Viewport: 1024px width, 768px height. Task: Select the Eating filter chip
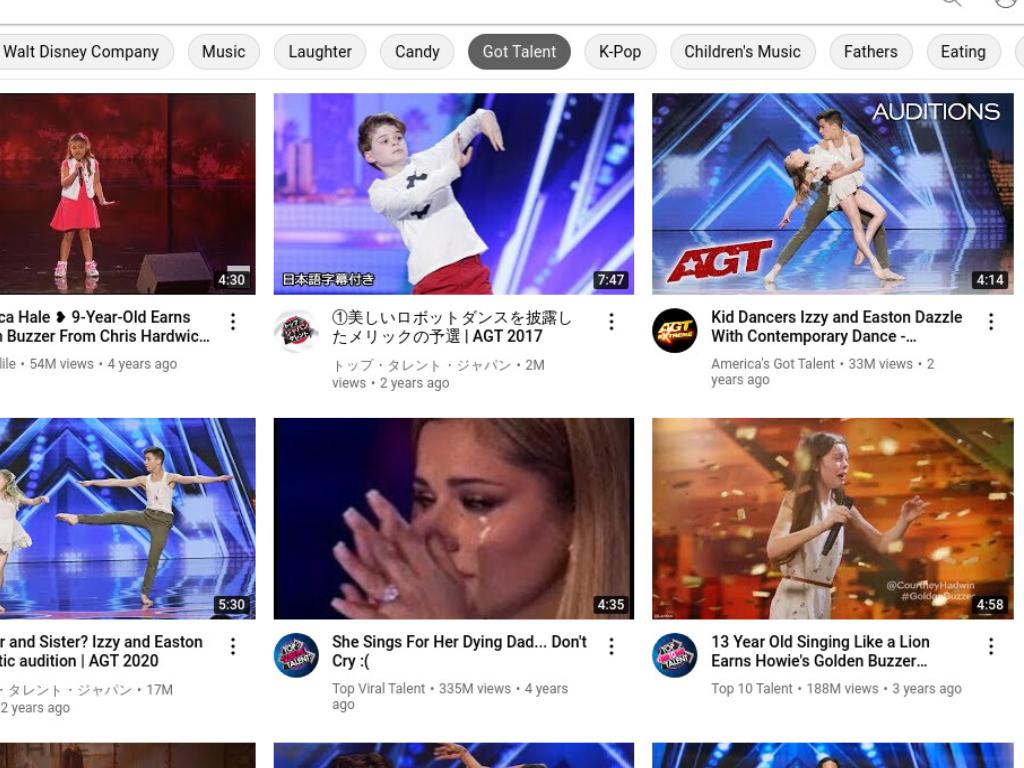pos(963,52)
